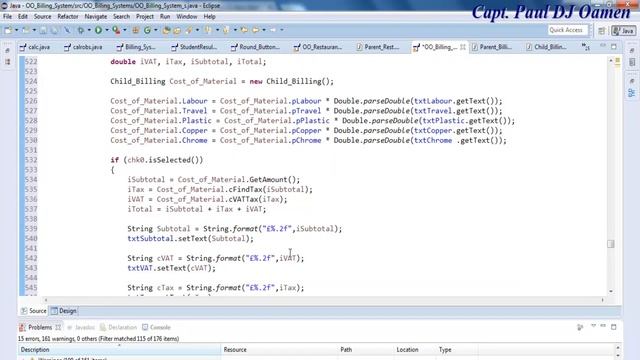Click the New Java Package icon
Viewport: 640px width, 360px height.
(x=136, y=30)
